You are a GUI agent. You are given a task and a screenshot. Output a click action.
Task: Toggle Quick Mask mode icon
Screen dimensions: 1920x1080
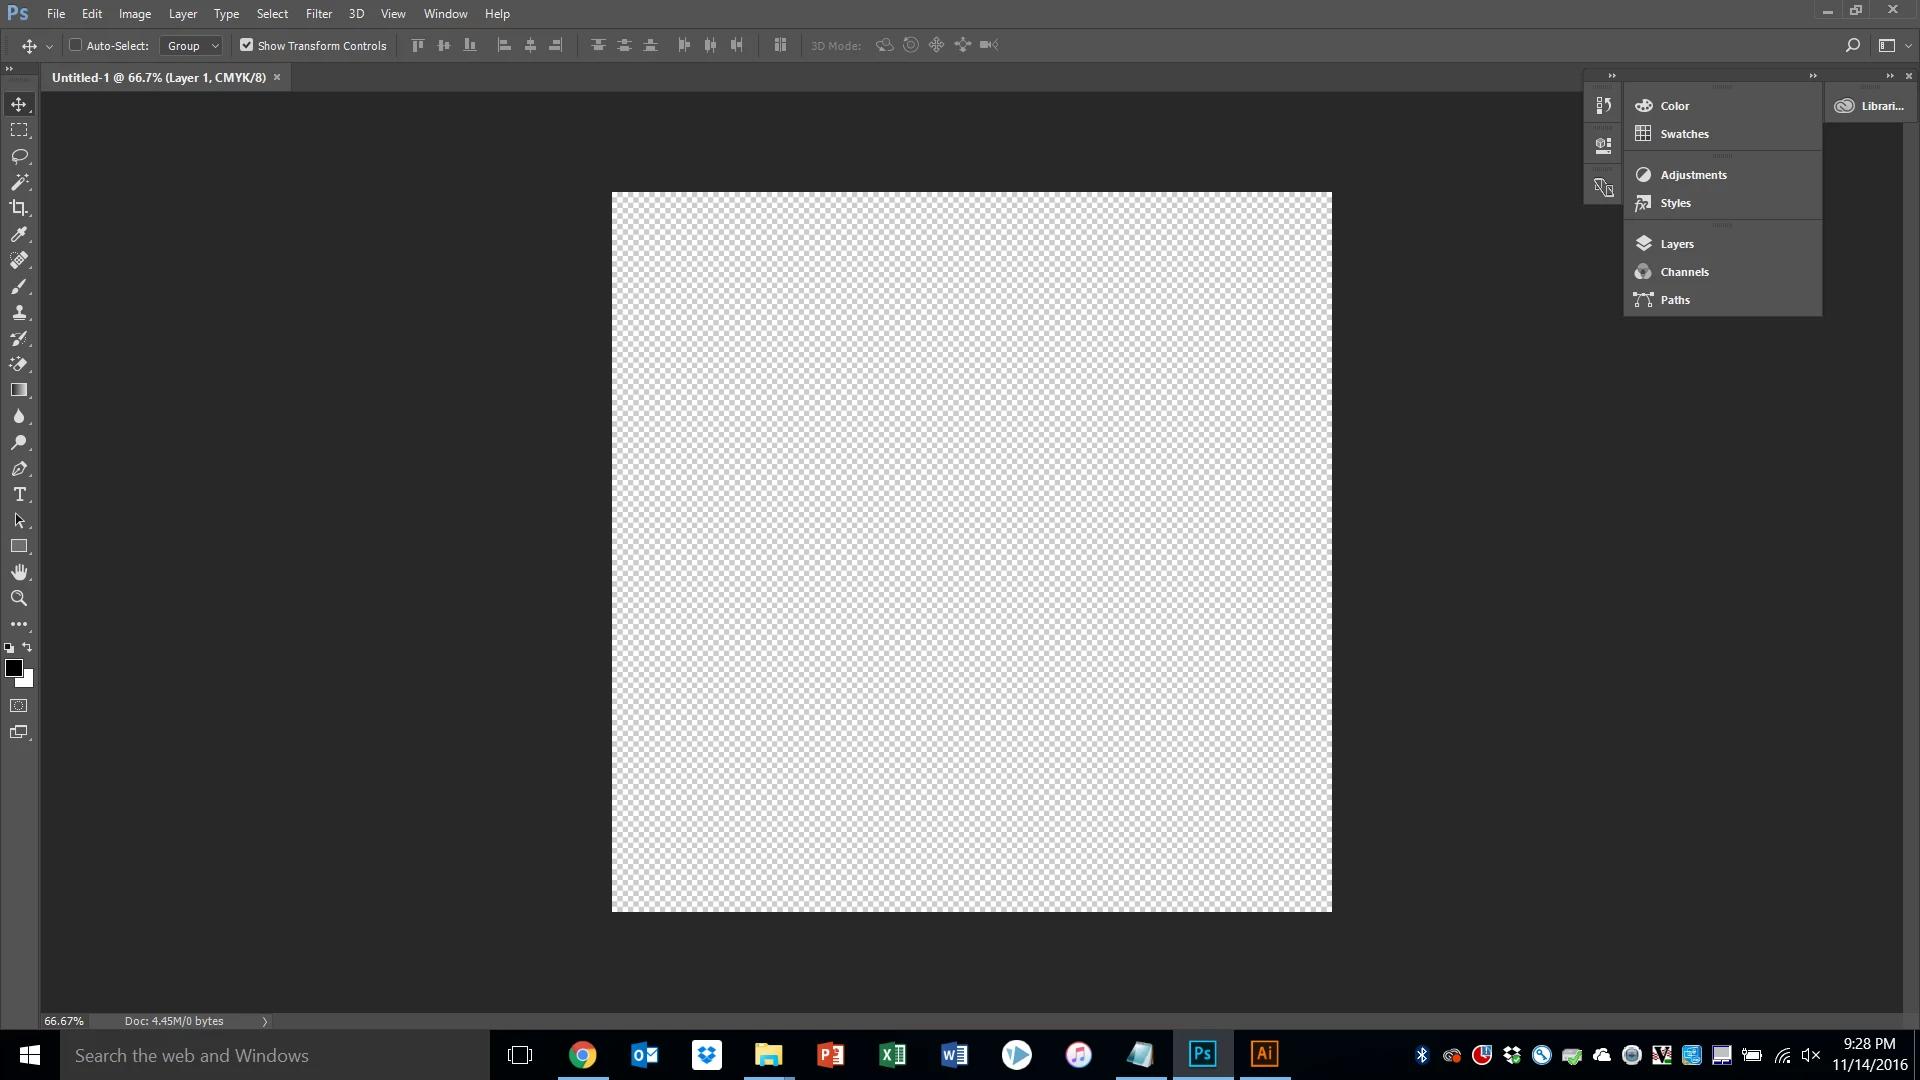[19, 706]
